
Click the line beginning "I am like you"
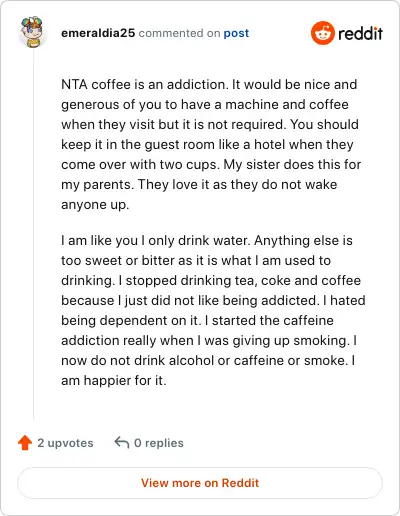click(x=207, y=240)
